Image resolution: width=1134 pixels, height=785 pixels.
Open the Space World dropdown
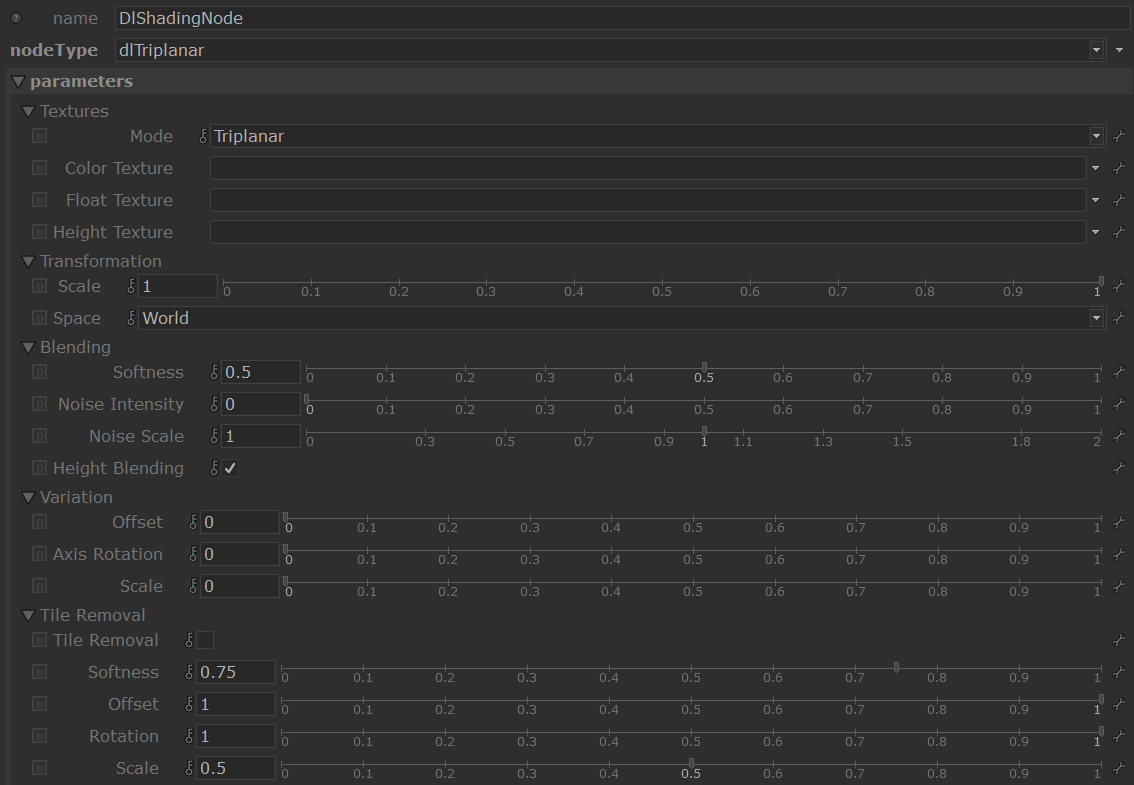tap(1097, 318)
